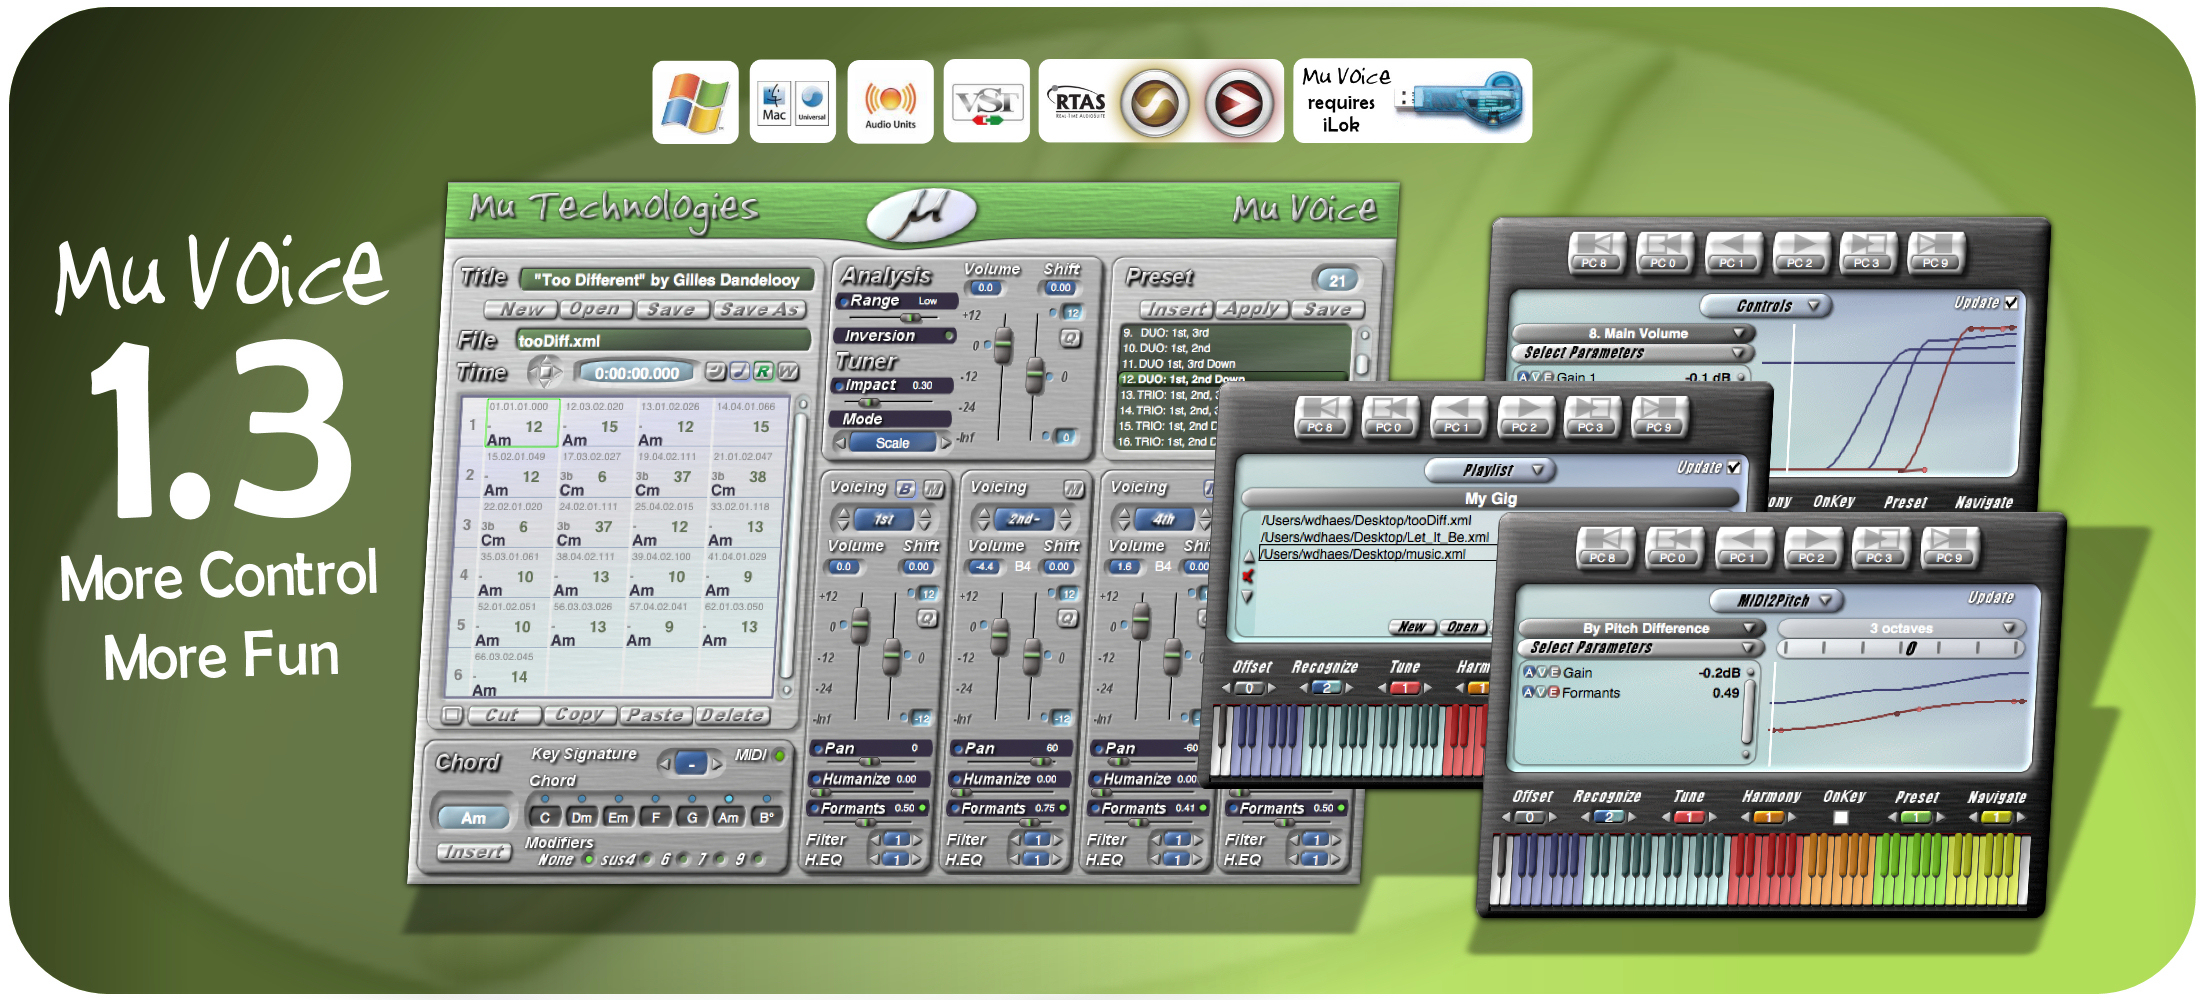The image size is (2200, 1000).
Task: Click PC 9 button in Controls window
Action: coord(1935,253)
